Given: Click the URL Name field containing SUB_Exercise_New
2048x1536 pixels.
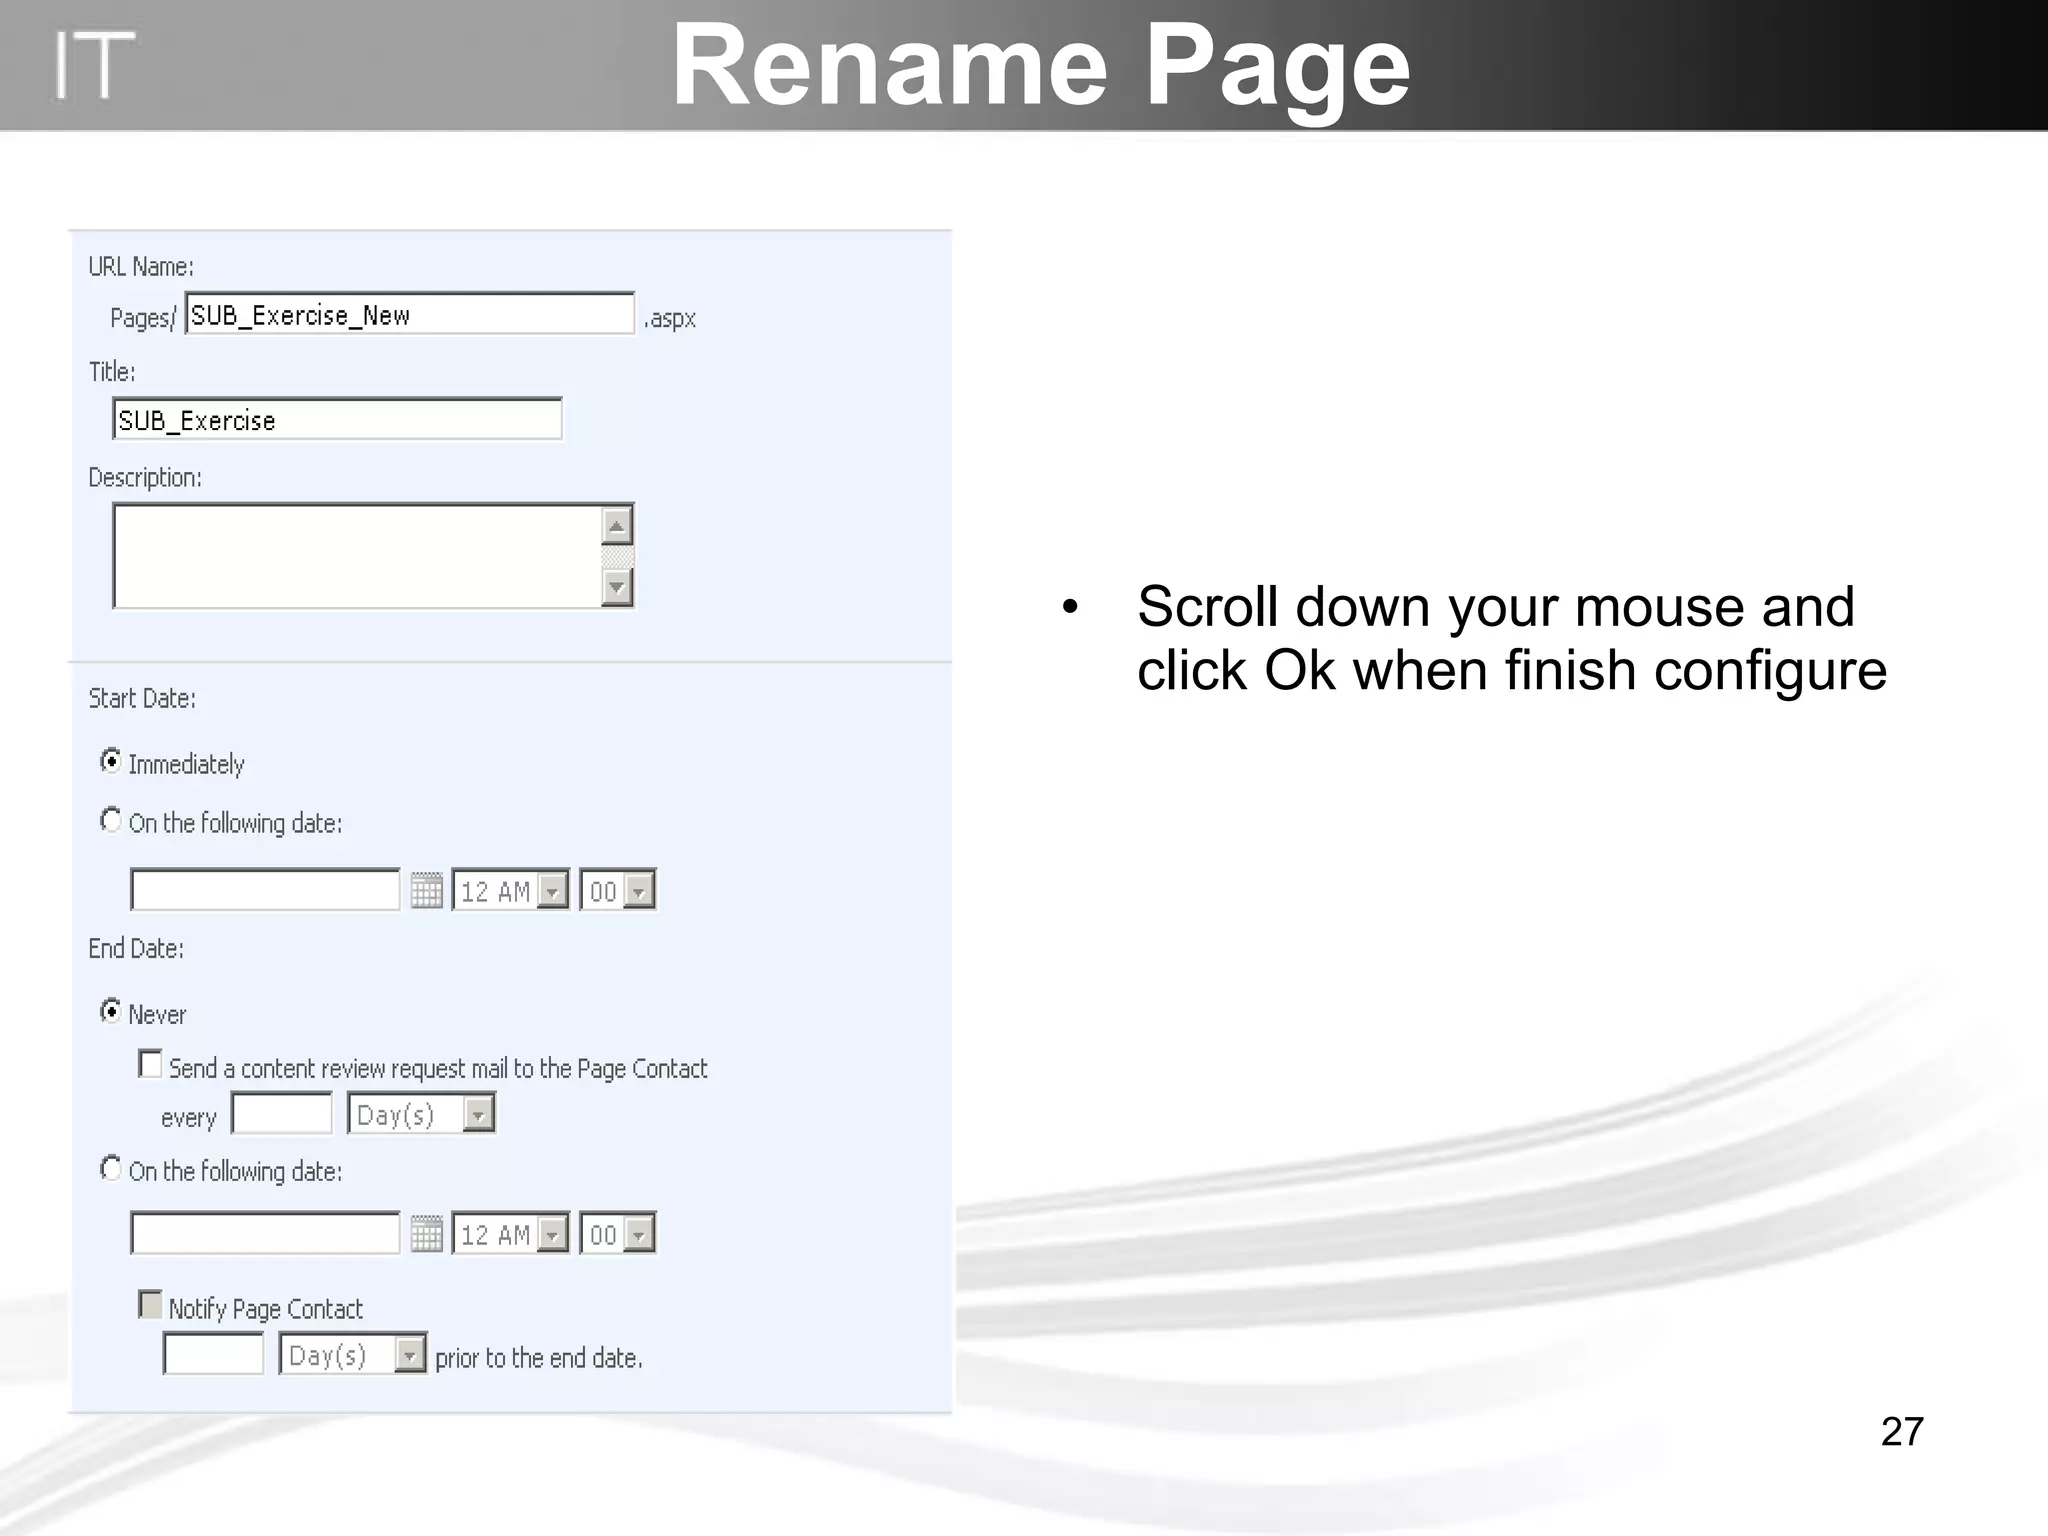Looking at the screenshot, I should tap(410, 314).
